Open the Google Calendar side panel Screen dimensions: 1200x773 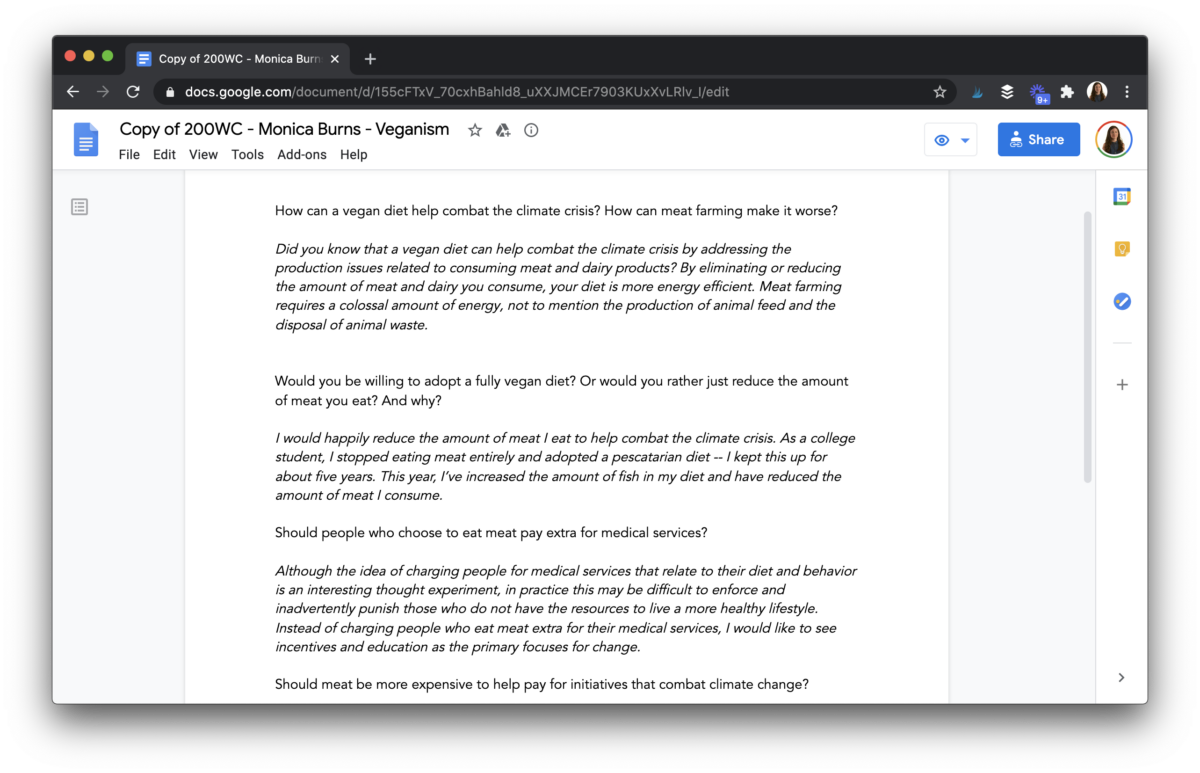pyautogui.click(x=1121, y=196)
